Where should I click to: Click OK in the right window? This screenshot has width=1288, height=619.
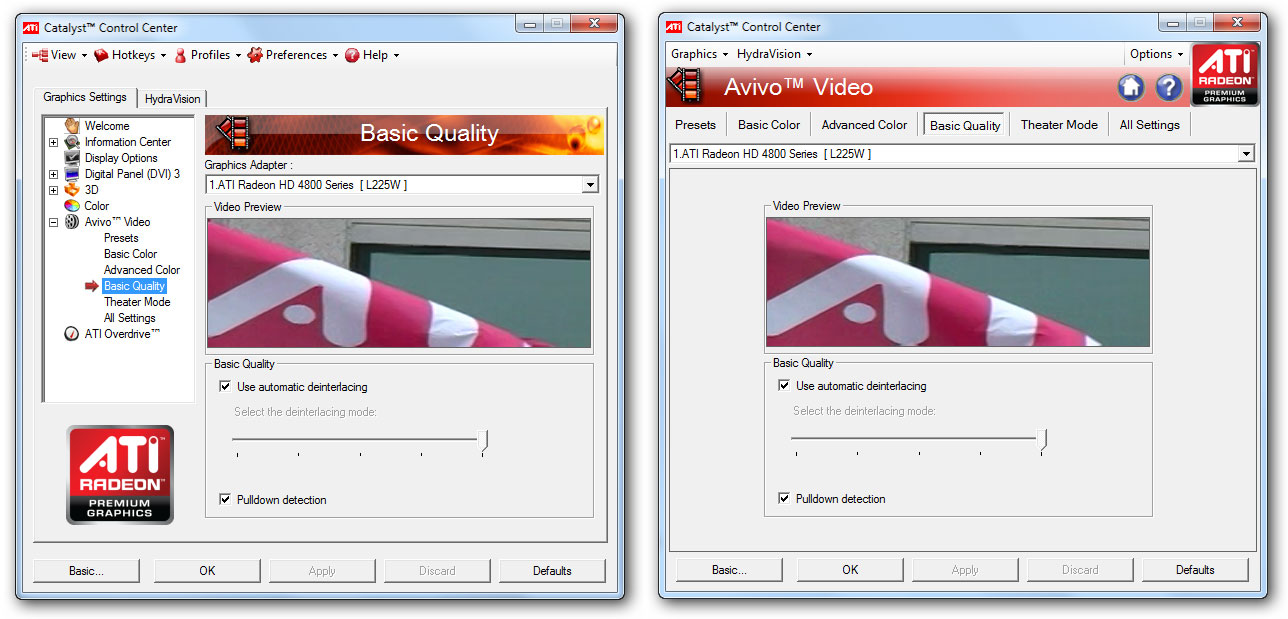pyautogui.click(x=850, y=570)
